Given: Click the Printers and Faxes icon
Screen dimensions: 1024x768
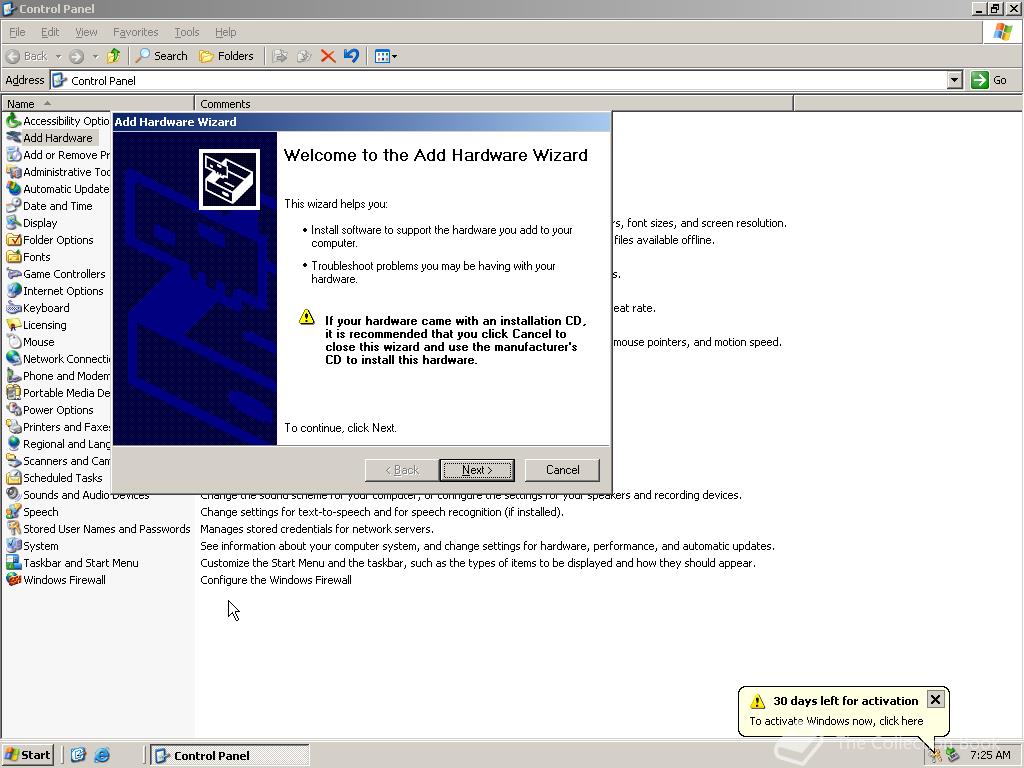Looking at the screenshot, I should (13, 426).
